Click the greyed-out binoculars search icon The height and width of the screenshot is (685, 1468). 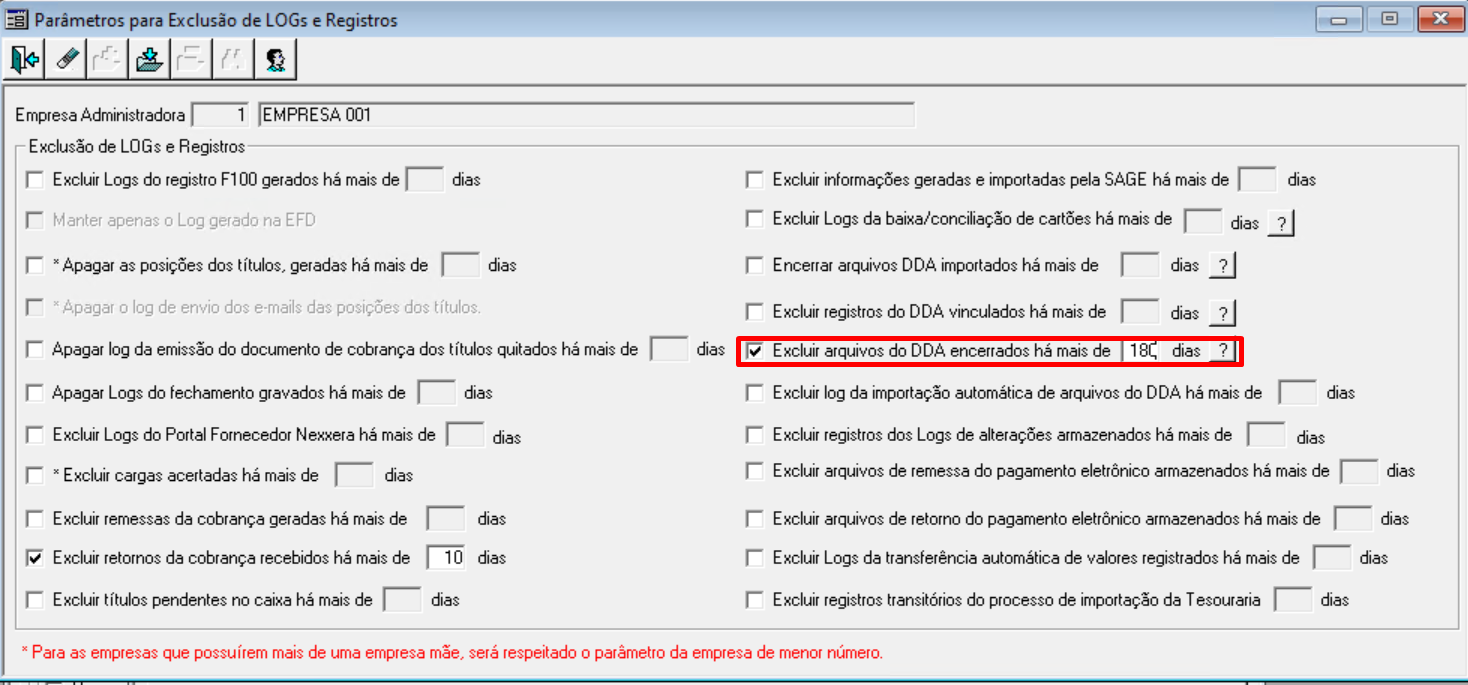click(x=233, y=59)
